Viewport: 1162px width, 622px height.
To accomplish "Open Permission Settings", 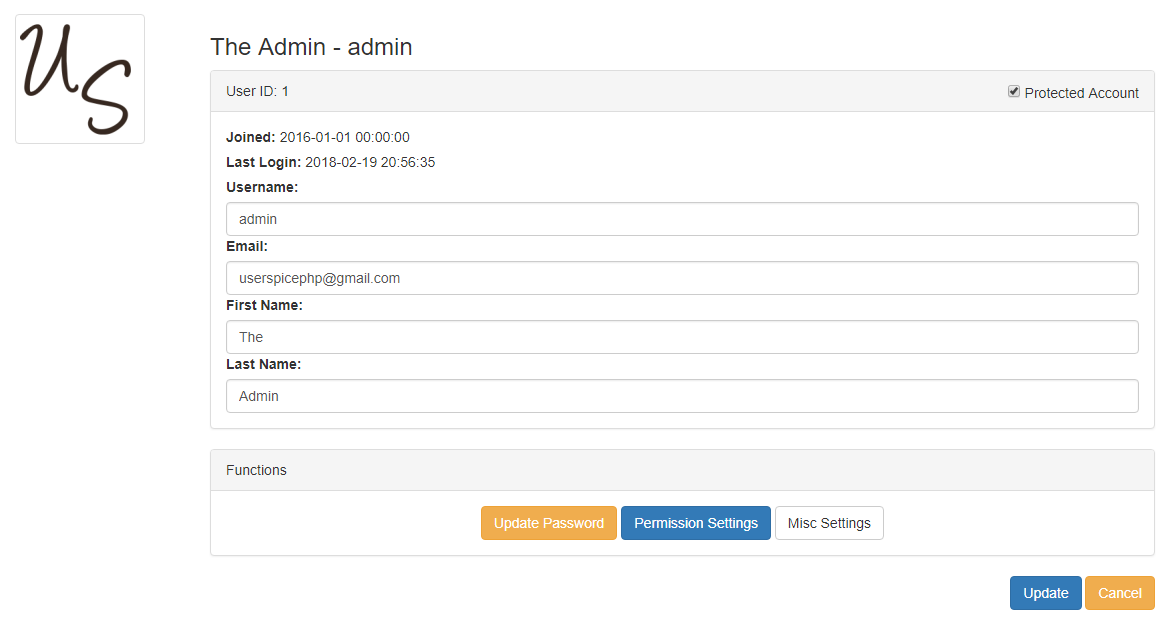I will point(695,523).
